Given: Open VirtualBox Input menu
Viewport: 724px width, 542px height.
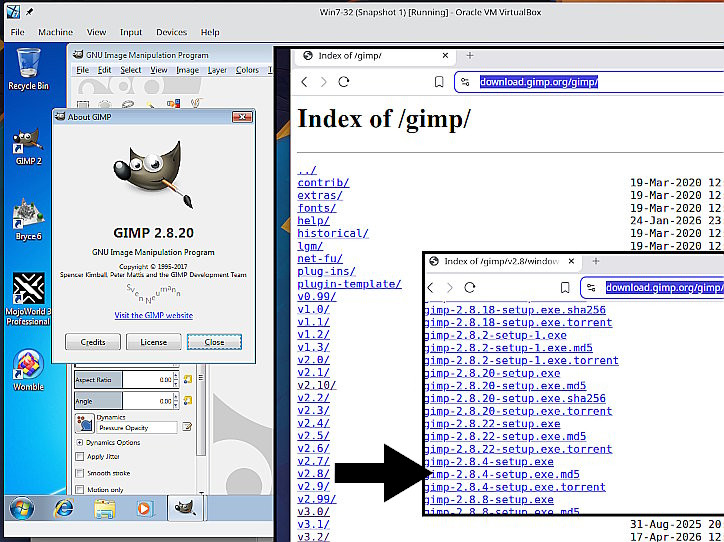Looking at the screenshot, I should 131,32.
